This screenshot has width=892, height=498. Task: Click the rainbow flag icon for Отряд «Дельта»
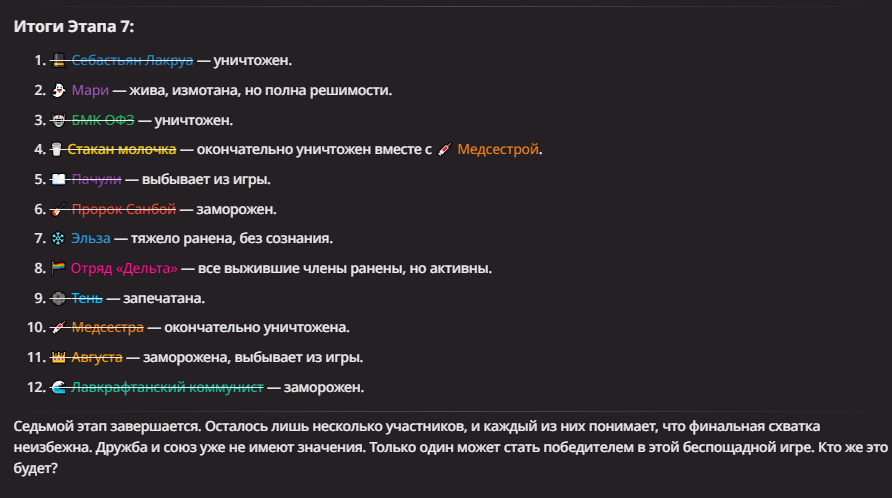(x=58, y=268)
